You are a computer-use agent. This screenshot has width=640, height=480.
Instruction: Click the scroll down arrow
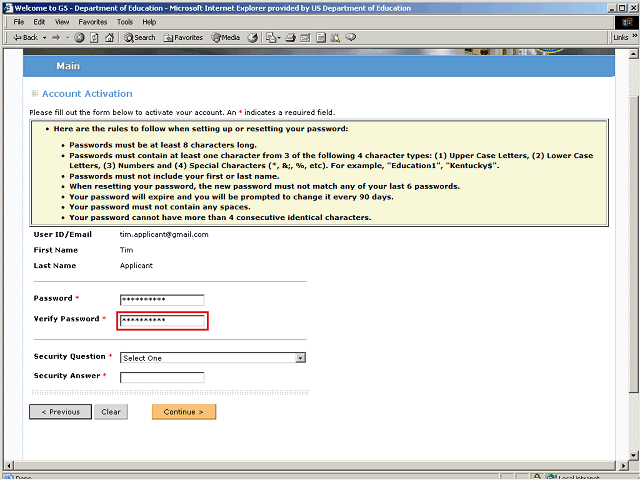click(x=633, y=455)
